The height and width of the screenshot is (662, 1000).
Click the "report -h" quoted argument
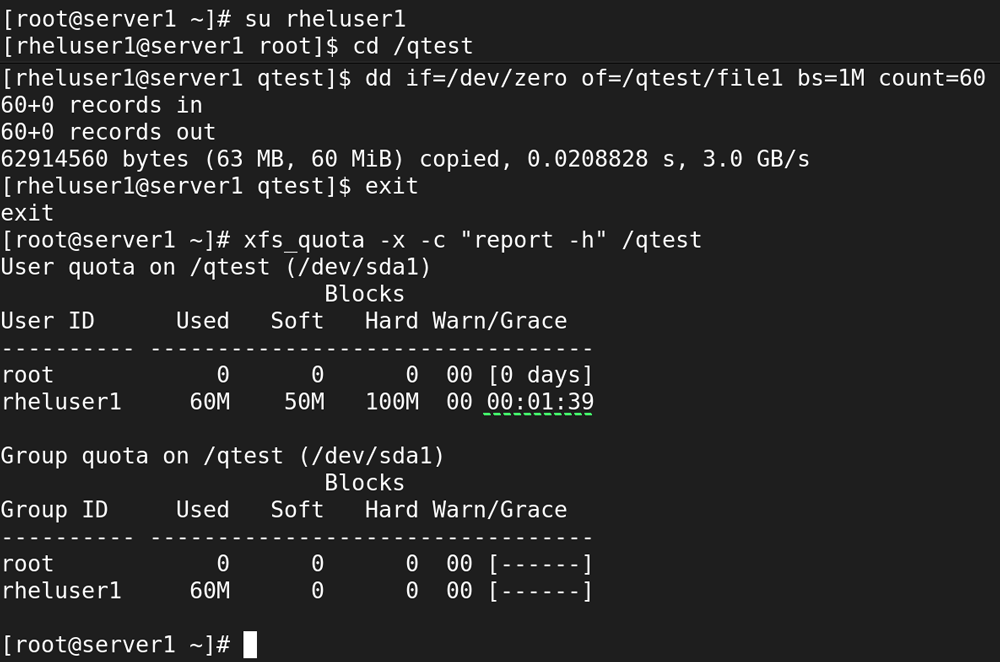533,240
